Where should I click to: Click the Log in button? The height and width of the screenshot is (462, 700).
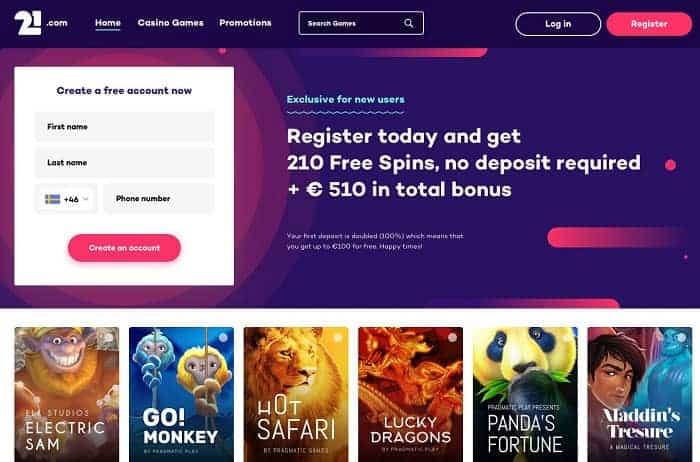pos(558,24)
